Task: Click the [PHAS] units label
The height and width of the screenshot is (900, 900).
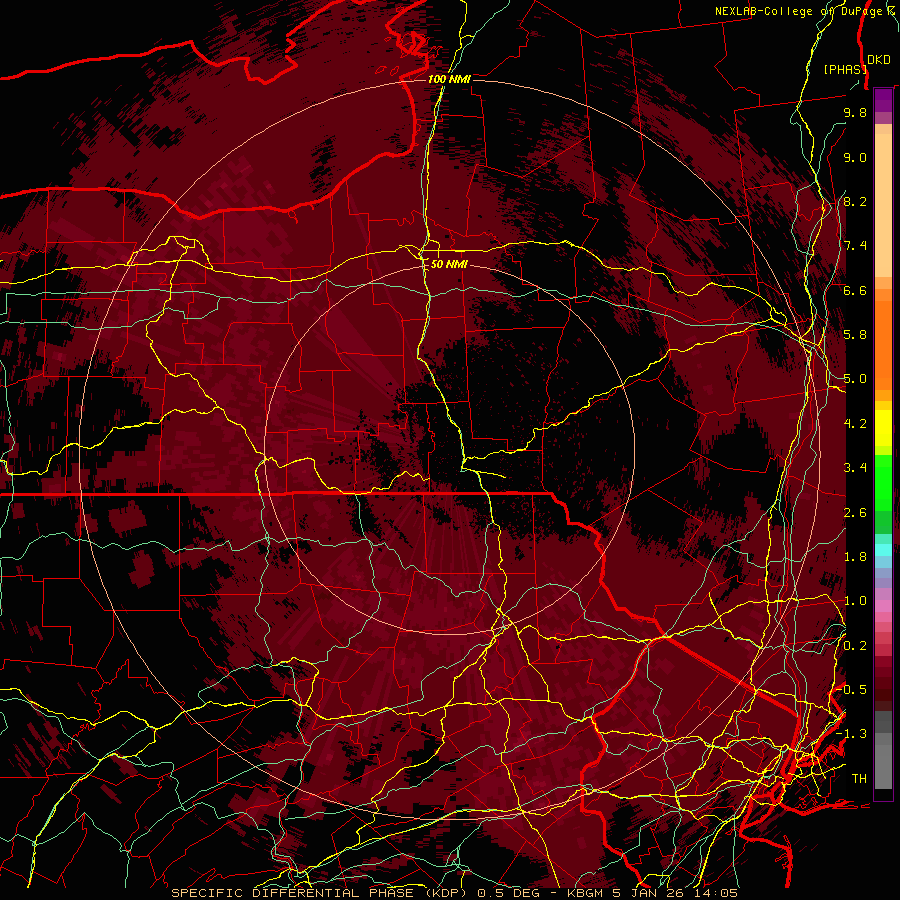Action: tap(844, 69)
